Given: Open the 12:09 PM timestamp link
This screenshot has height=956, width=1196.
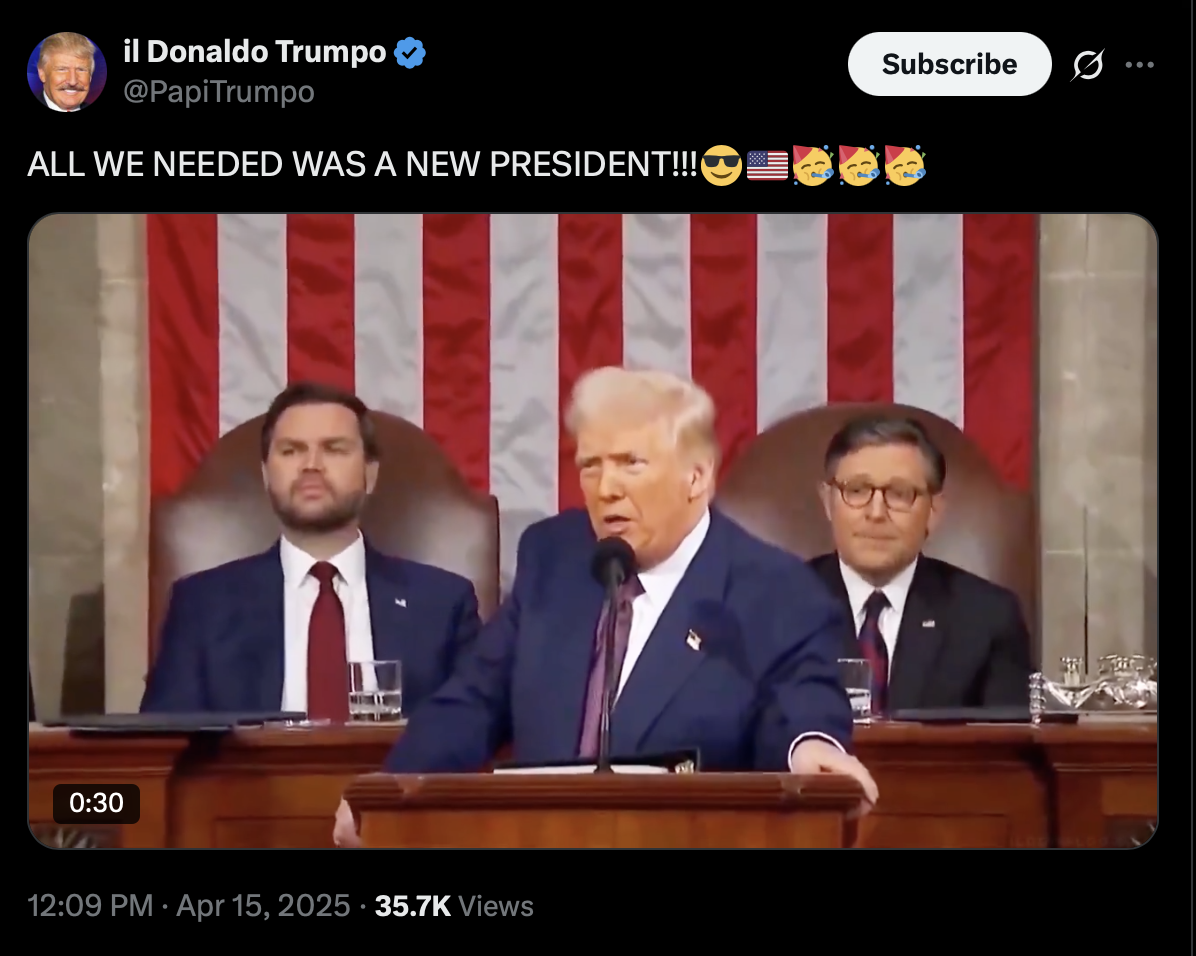Looking at the screenshot, I should coord(90,906).
